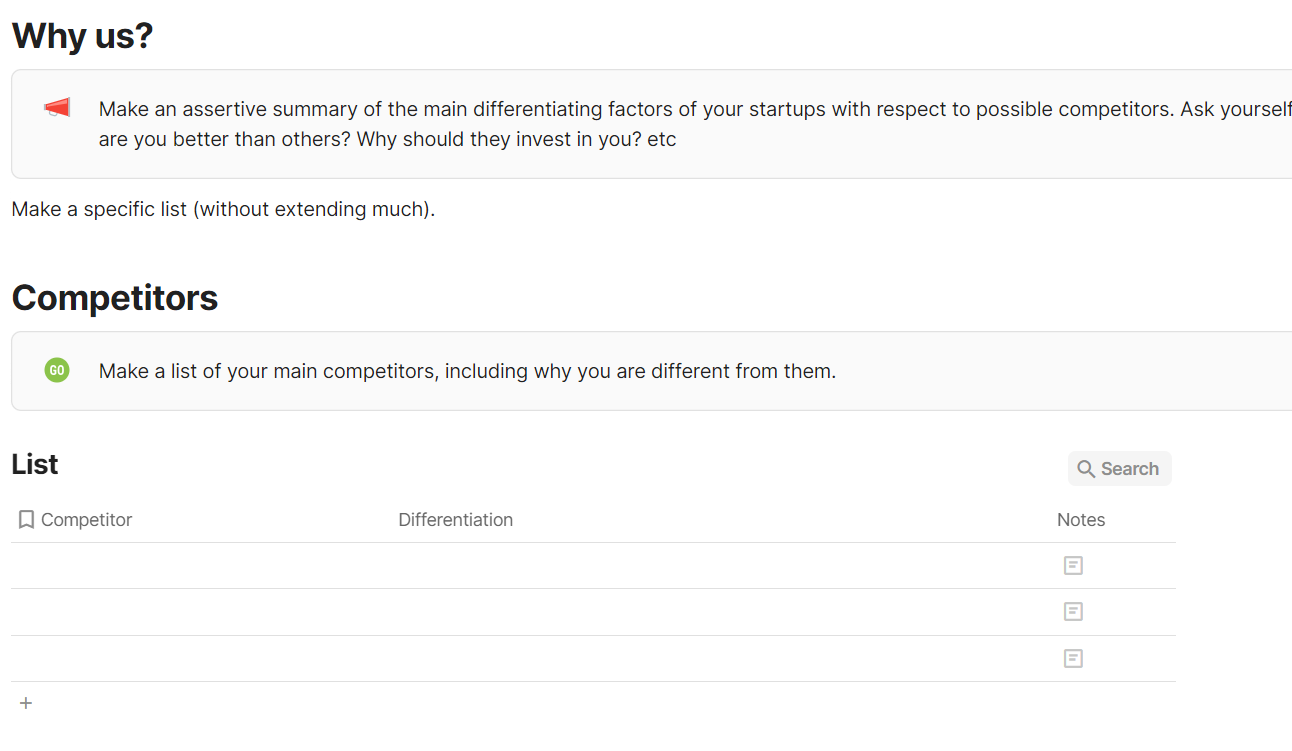Click the "Make a specific list" paragraph
The width and height of the screenshot is (1292, 751).
pos(223,210)
